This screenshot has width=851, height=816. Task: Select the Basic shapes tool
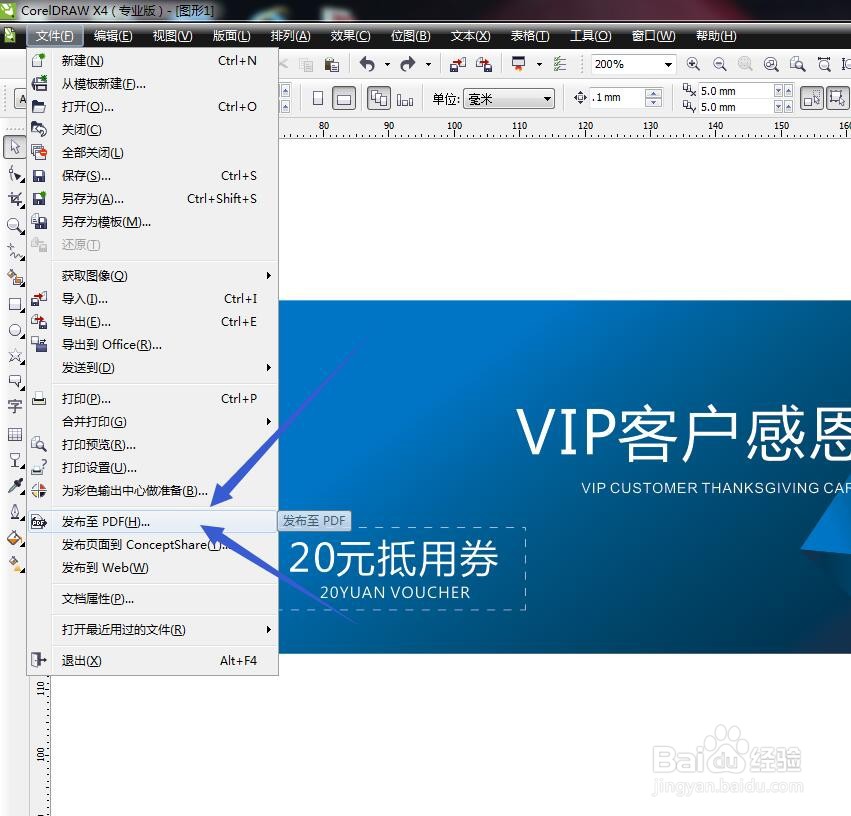tap(15, 381)
